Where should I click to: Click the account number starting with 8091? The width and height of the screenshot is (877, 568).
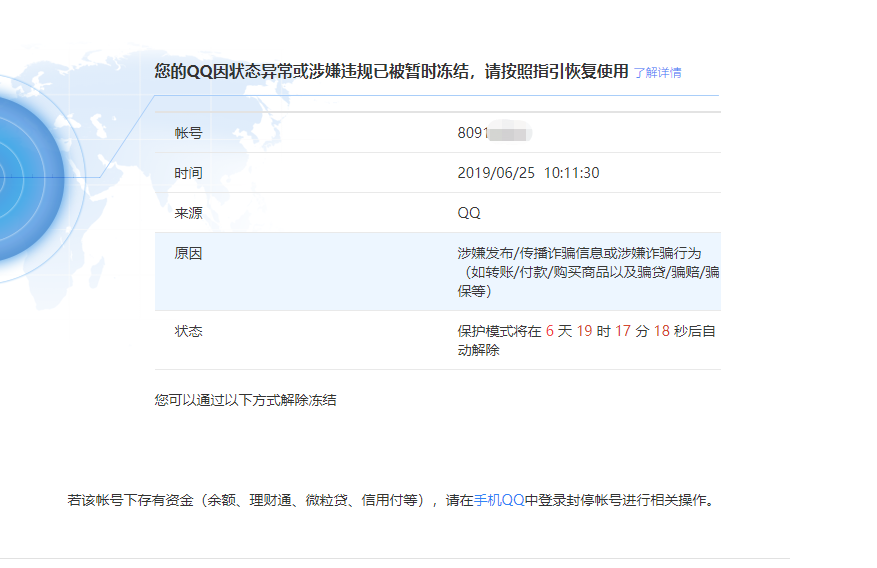473,133
